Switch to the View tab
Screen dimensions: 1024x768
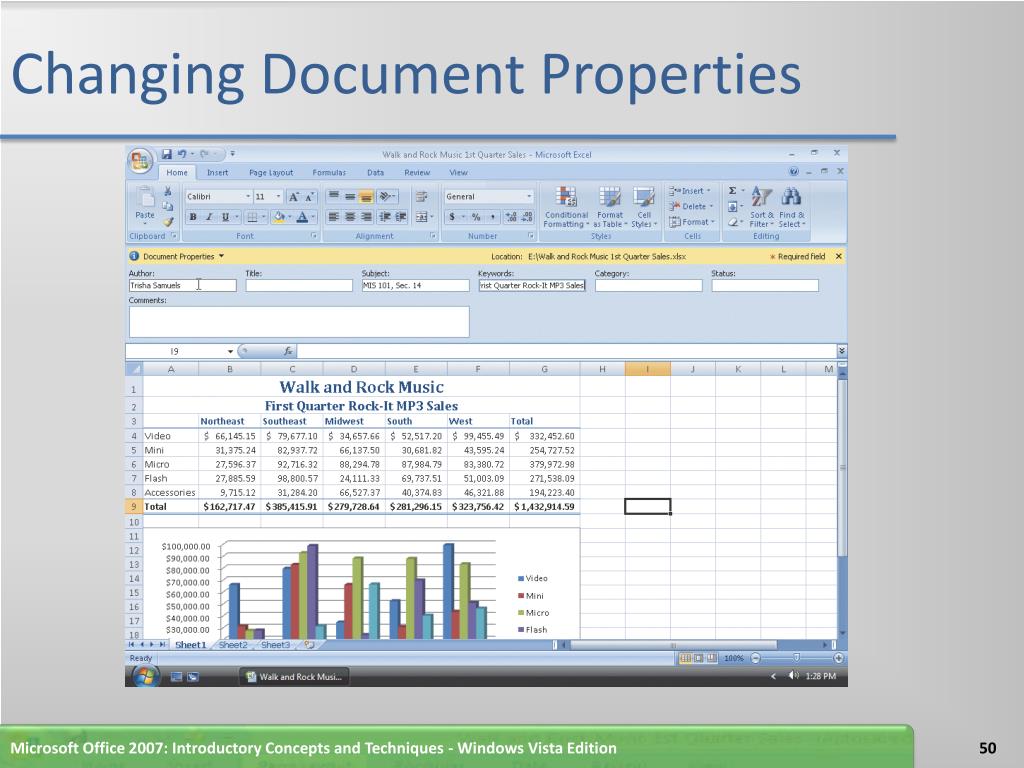(x=458, y=172)
